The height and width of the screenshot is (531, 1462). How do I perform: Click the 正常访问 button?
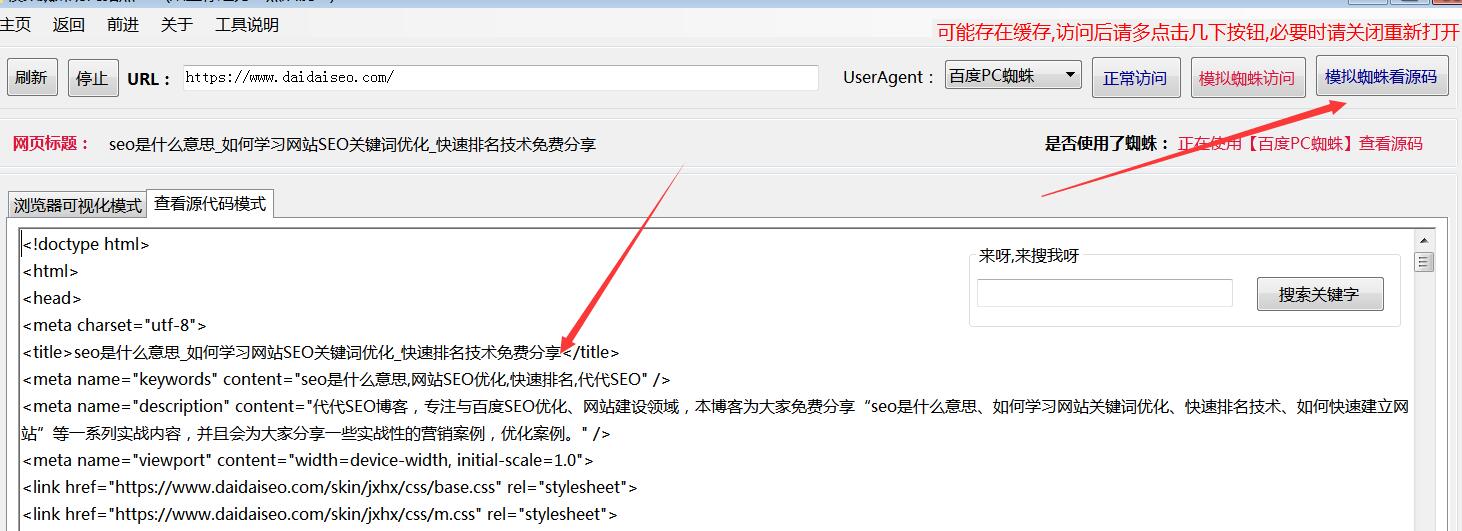point(1135,78)
